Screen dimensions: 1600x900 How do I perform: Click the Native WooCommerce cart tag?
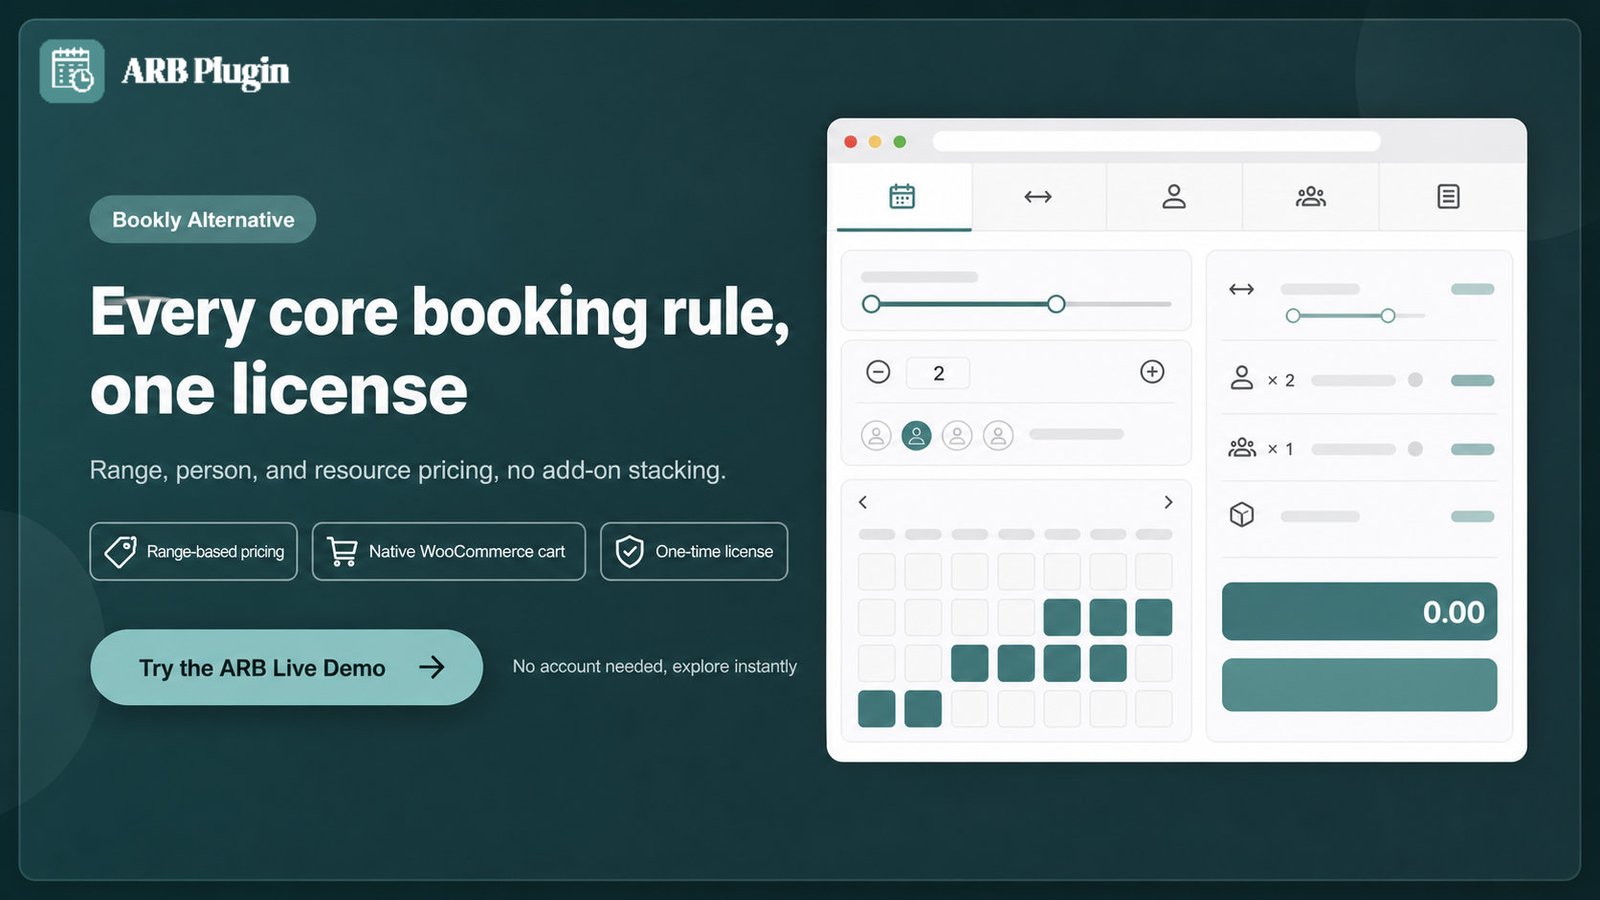(x=448, y=551)
